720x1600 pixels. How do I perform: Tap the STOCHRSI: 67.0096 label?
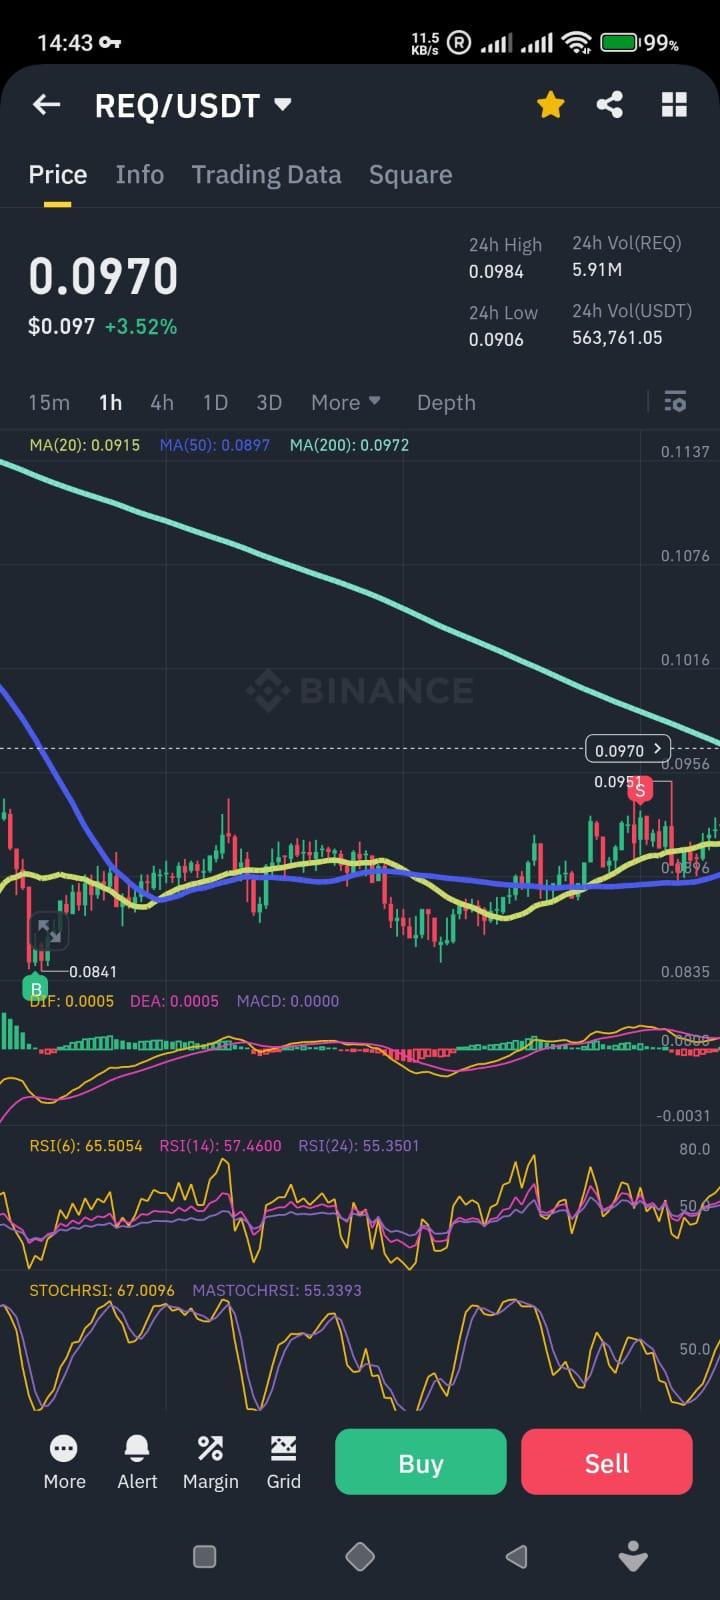(x=102, y=1290)
